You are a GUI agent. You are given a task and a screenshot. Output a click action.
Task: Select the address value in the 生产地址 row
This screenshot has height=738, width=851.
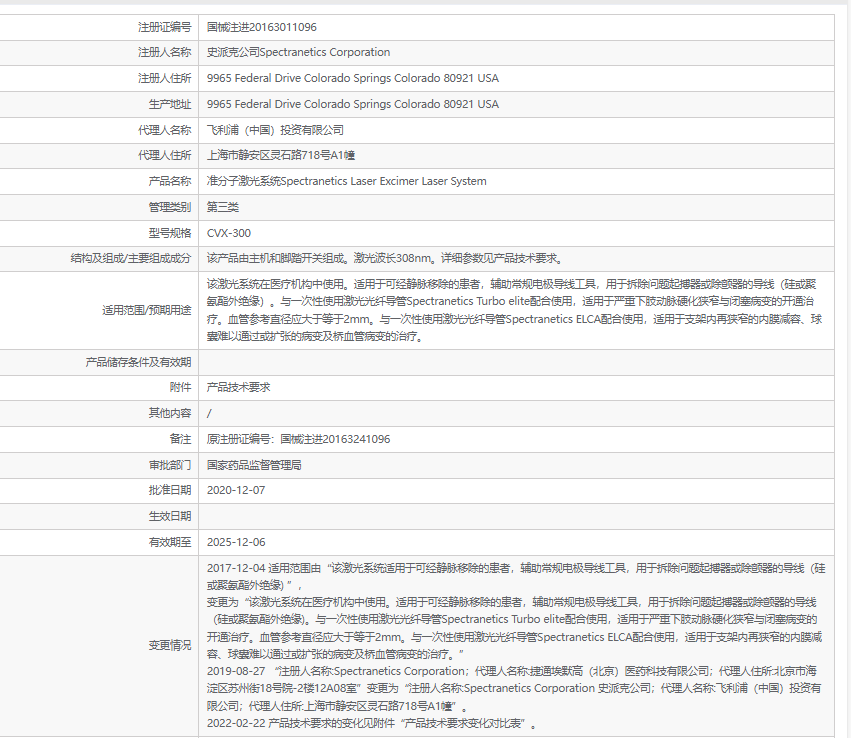pyautogui.click(x=353, y=104)
